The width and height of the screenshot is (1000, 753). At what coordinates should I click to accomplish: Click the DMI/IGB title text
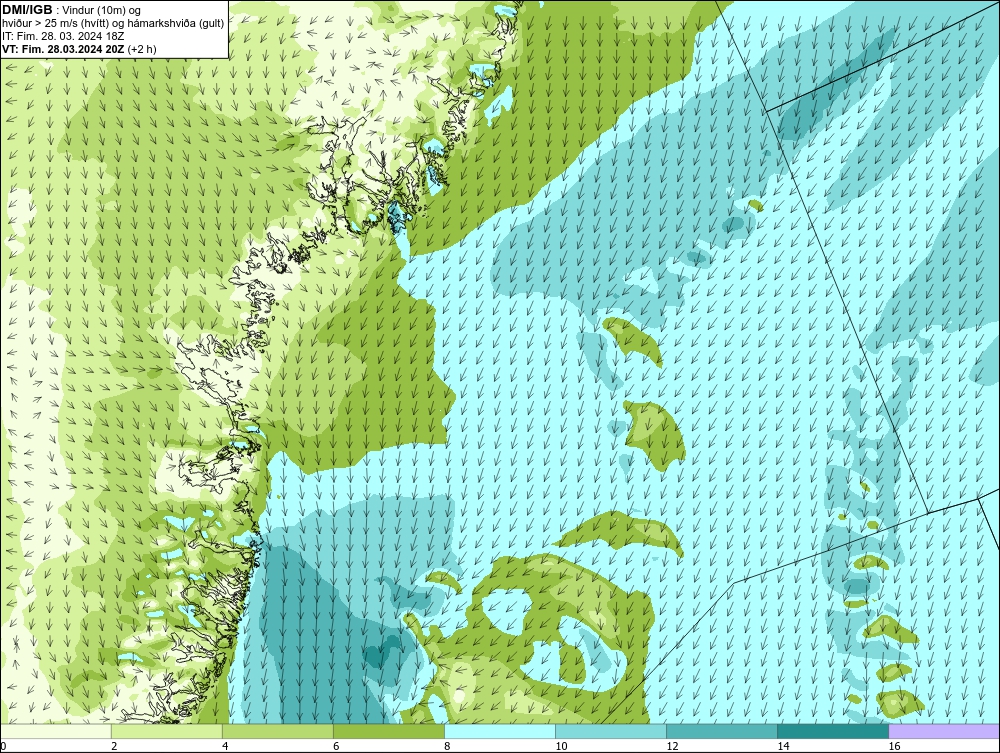pos(27,10)
